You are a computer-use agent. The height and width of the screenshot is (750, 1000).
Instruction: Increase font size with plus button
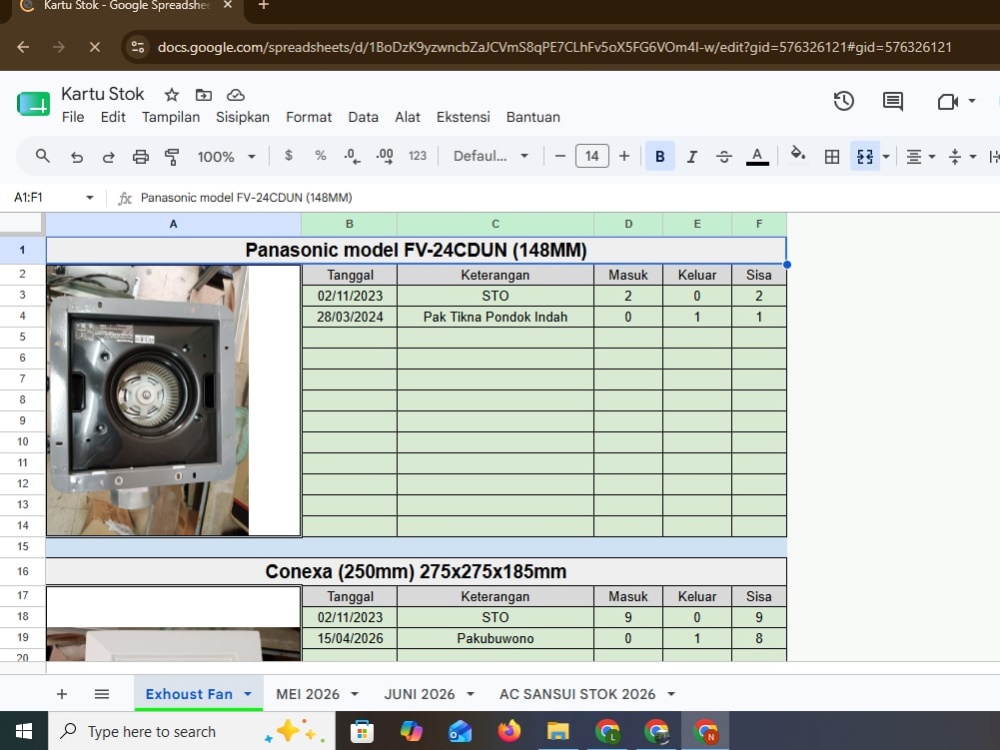point(624,156)
